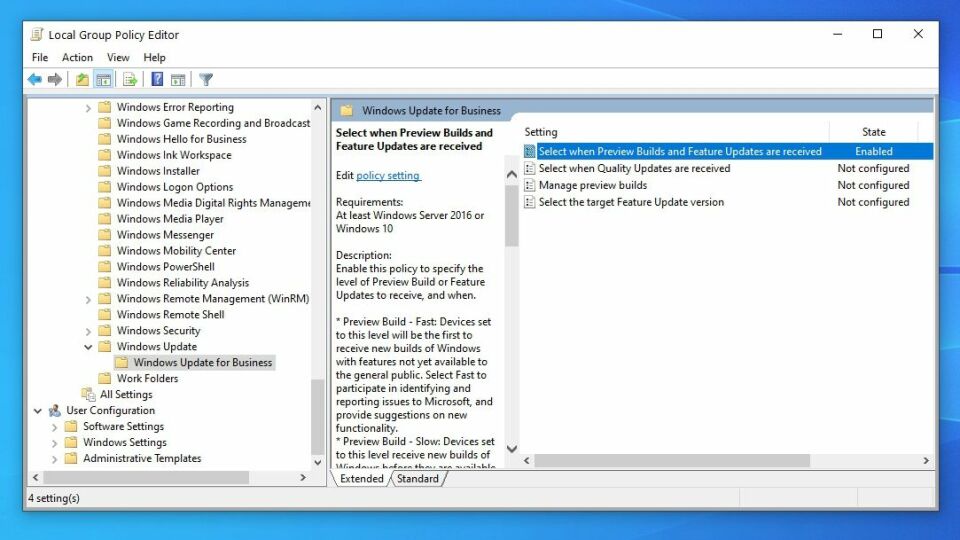Viewport: 960px width, 540px height.
Task: Switch to the Extended tab
Action: coord(361,479)
